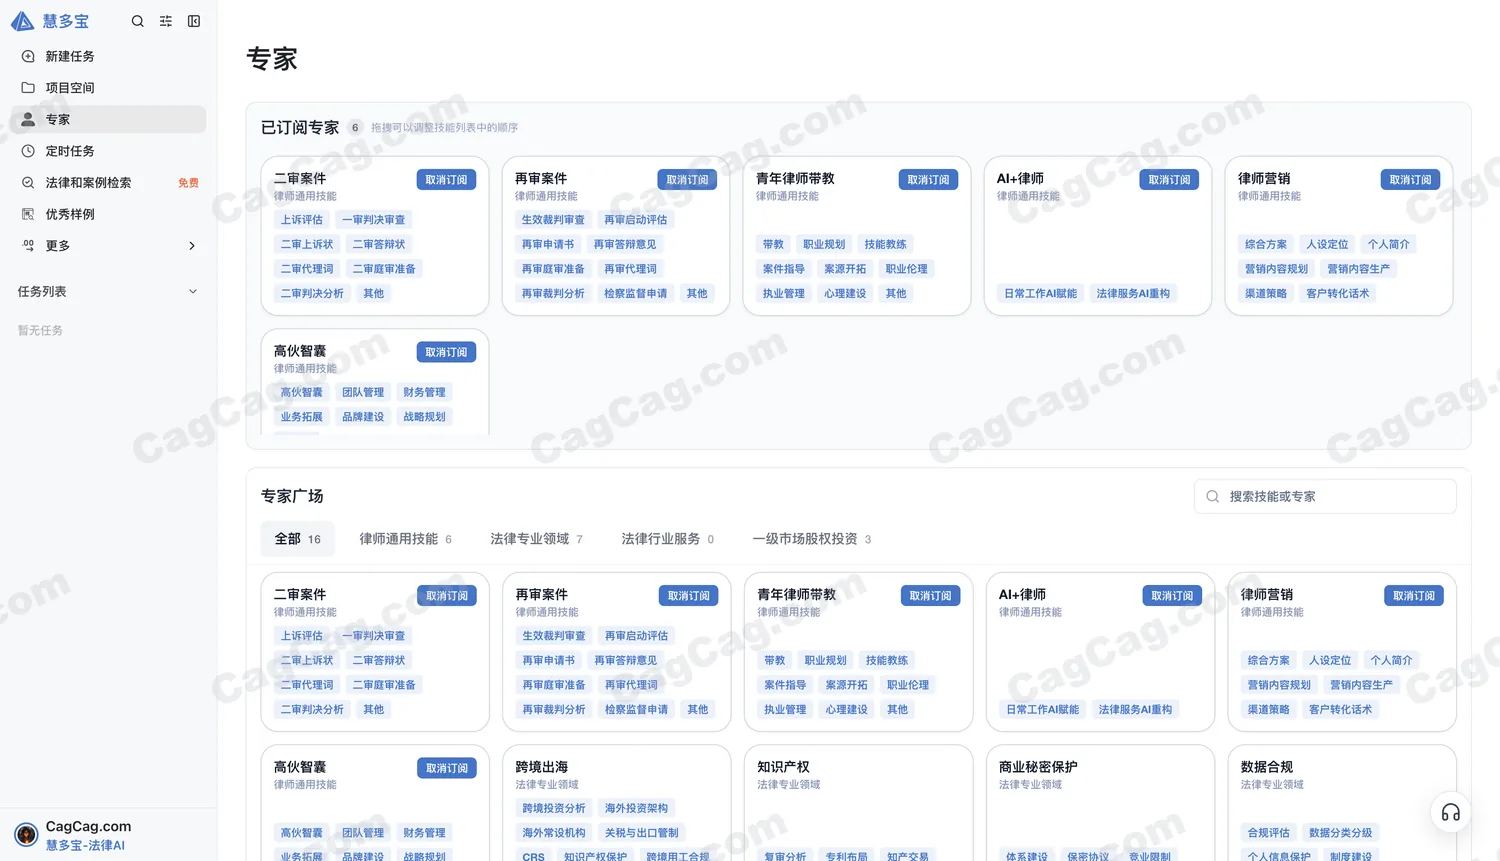
Task: Focus the 搜索技能或专家 search field
Action: [1325, 497]
